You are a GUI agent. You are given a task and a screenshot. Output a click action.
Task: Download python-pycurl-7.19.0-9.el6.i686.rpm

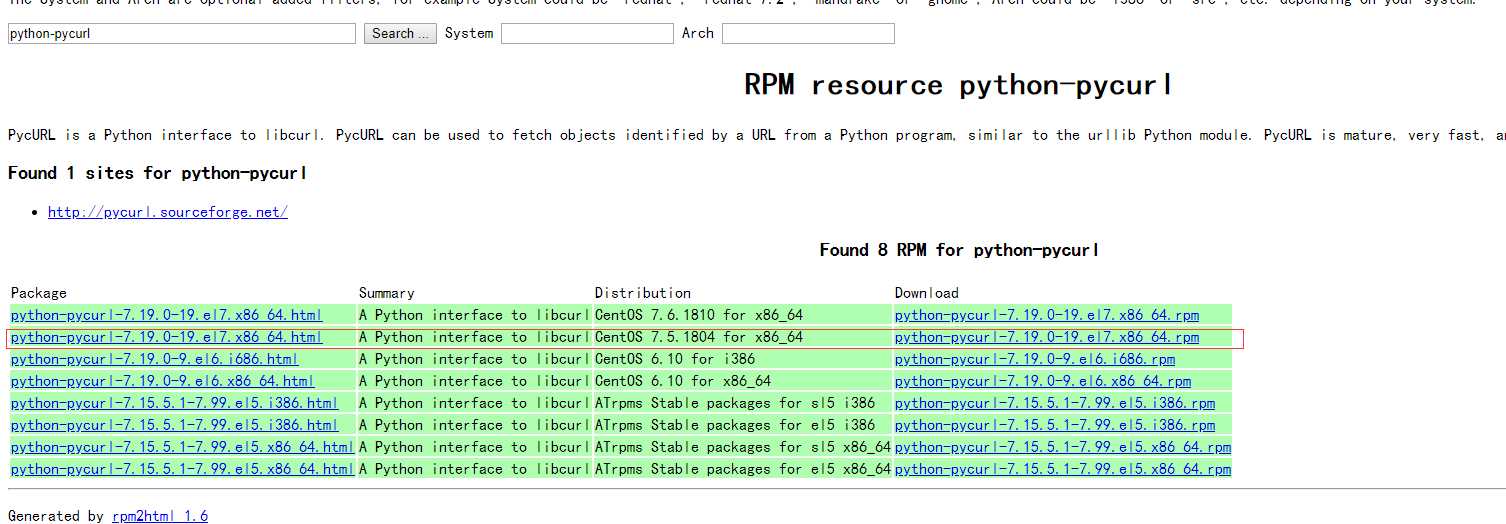pos(1035,359)
